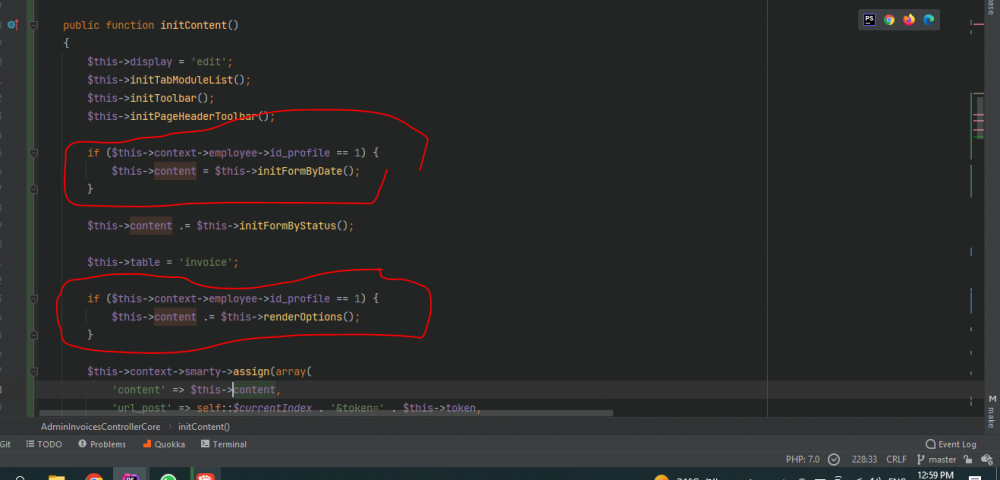Click initContent() breadcrumb
1000x480 pixels.
click(x=204, y=427)
